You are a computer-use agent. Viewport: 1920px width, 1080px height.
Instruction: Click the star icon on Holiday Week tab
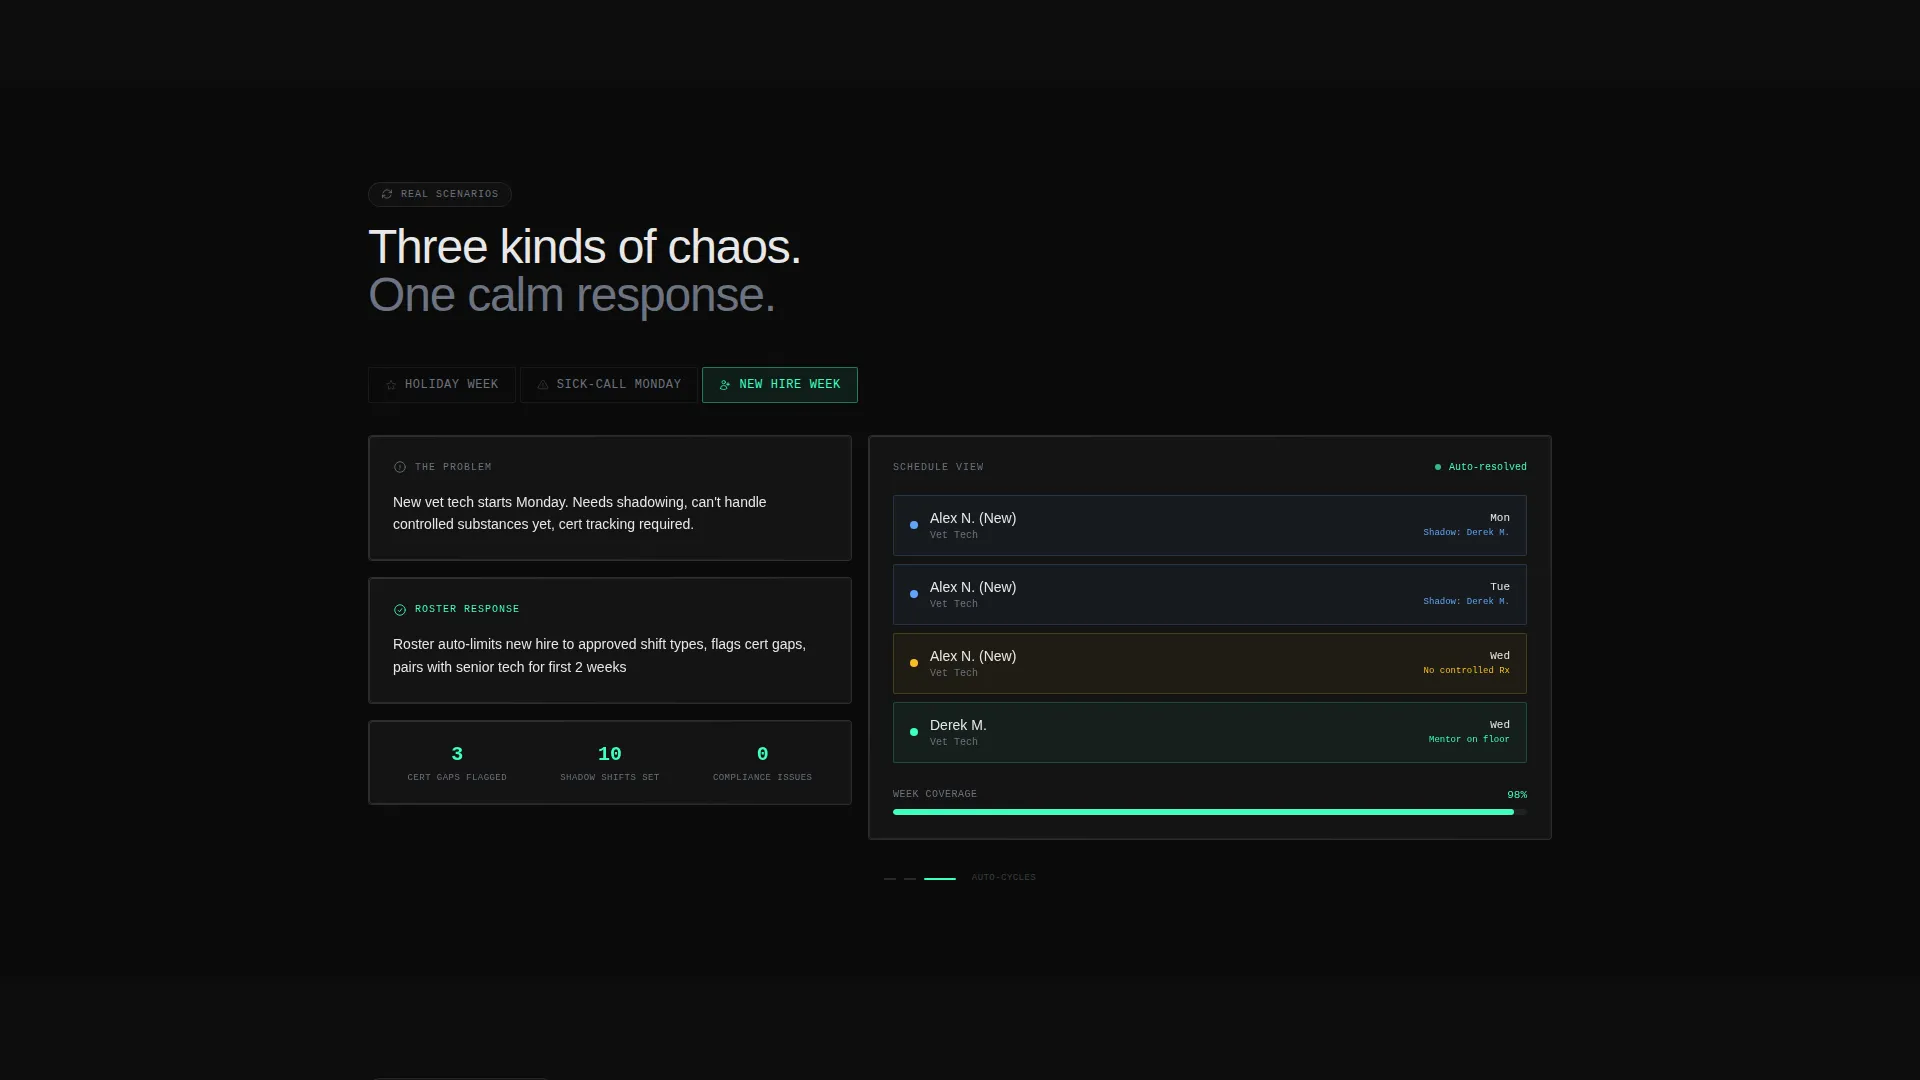pos(391,385)
